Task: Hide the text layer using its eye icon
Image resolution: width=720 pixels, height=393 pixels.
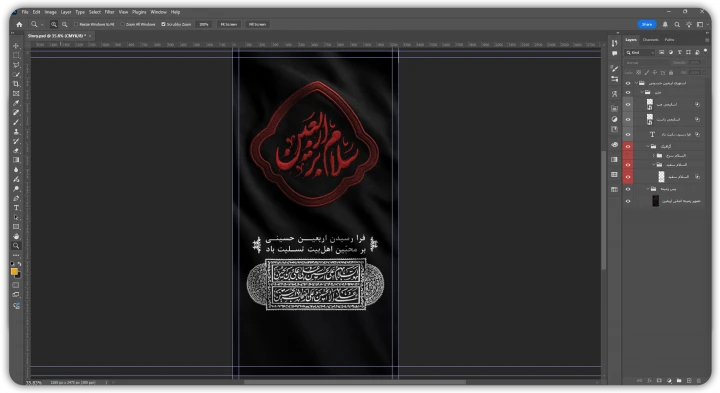Action: 628,135
